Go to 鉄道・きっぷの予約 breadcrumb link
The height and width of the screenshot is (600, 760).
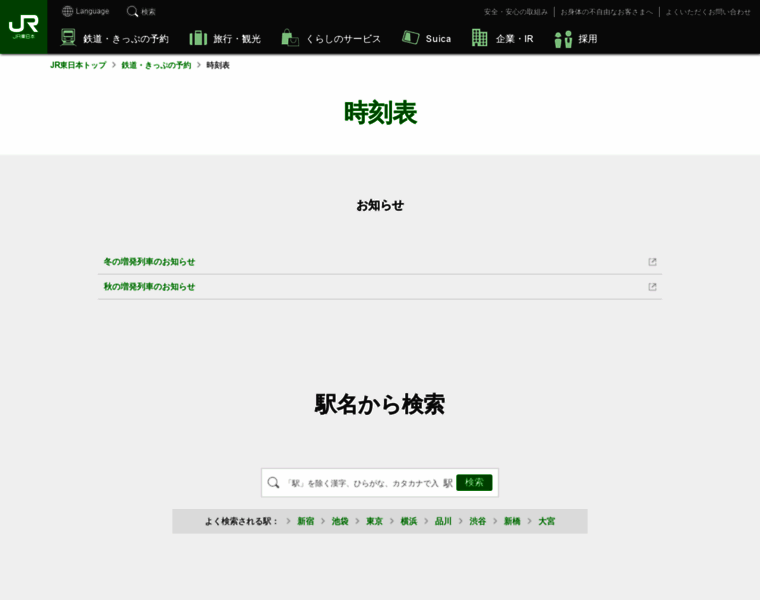(156, 65)
